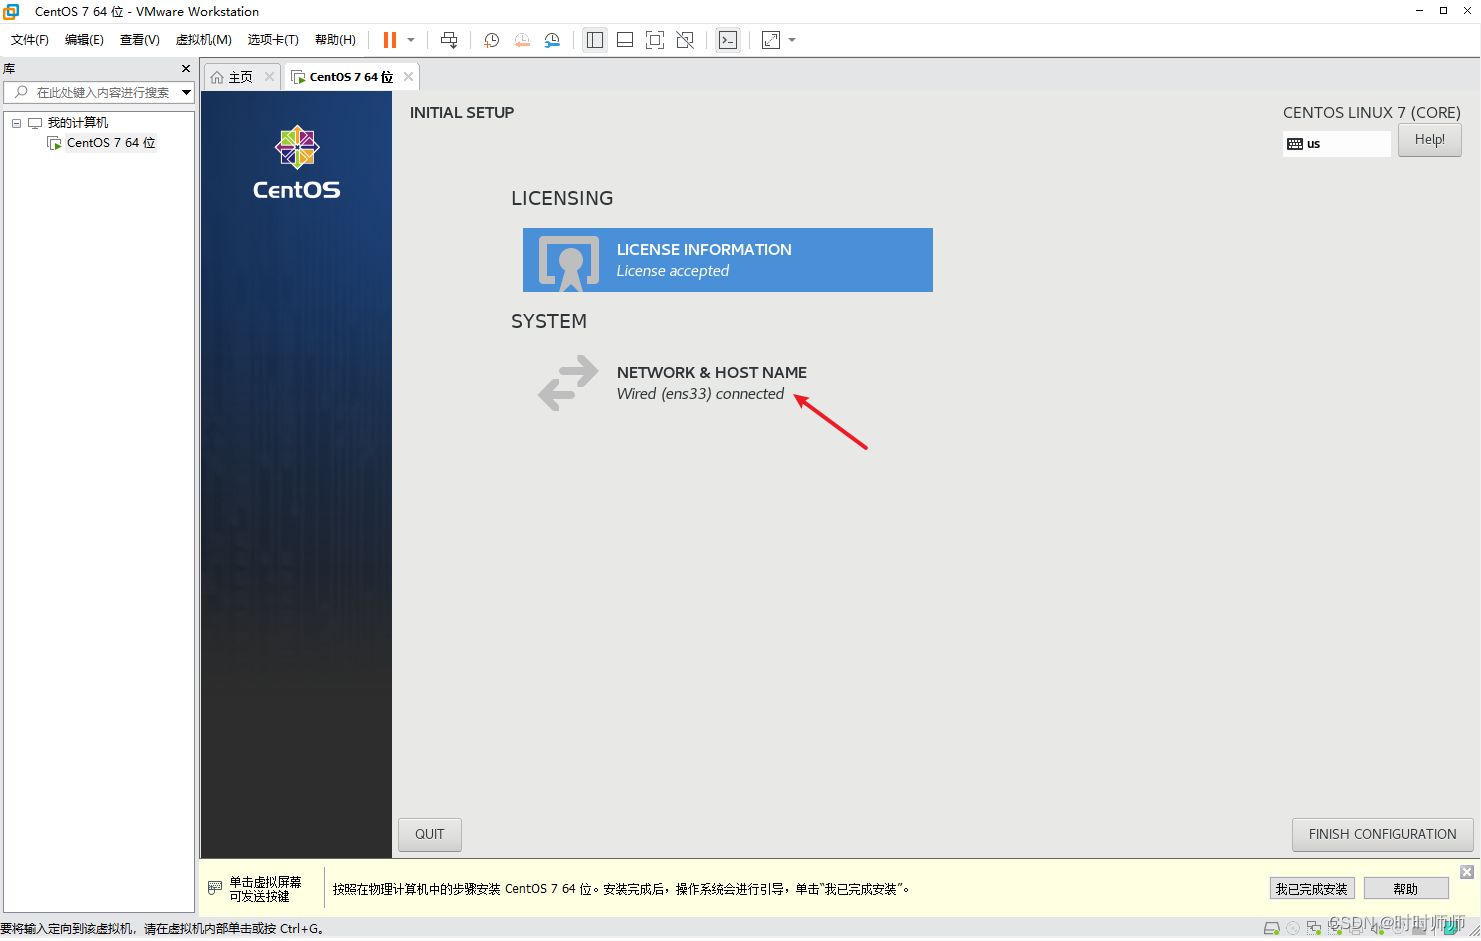This screenshot has width=1481, height=941.
Task: Open the power options dropdown beside pause
Action: (x=411, y=40)
